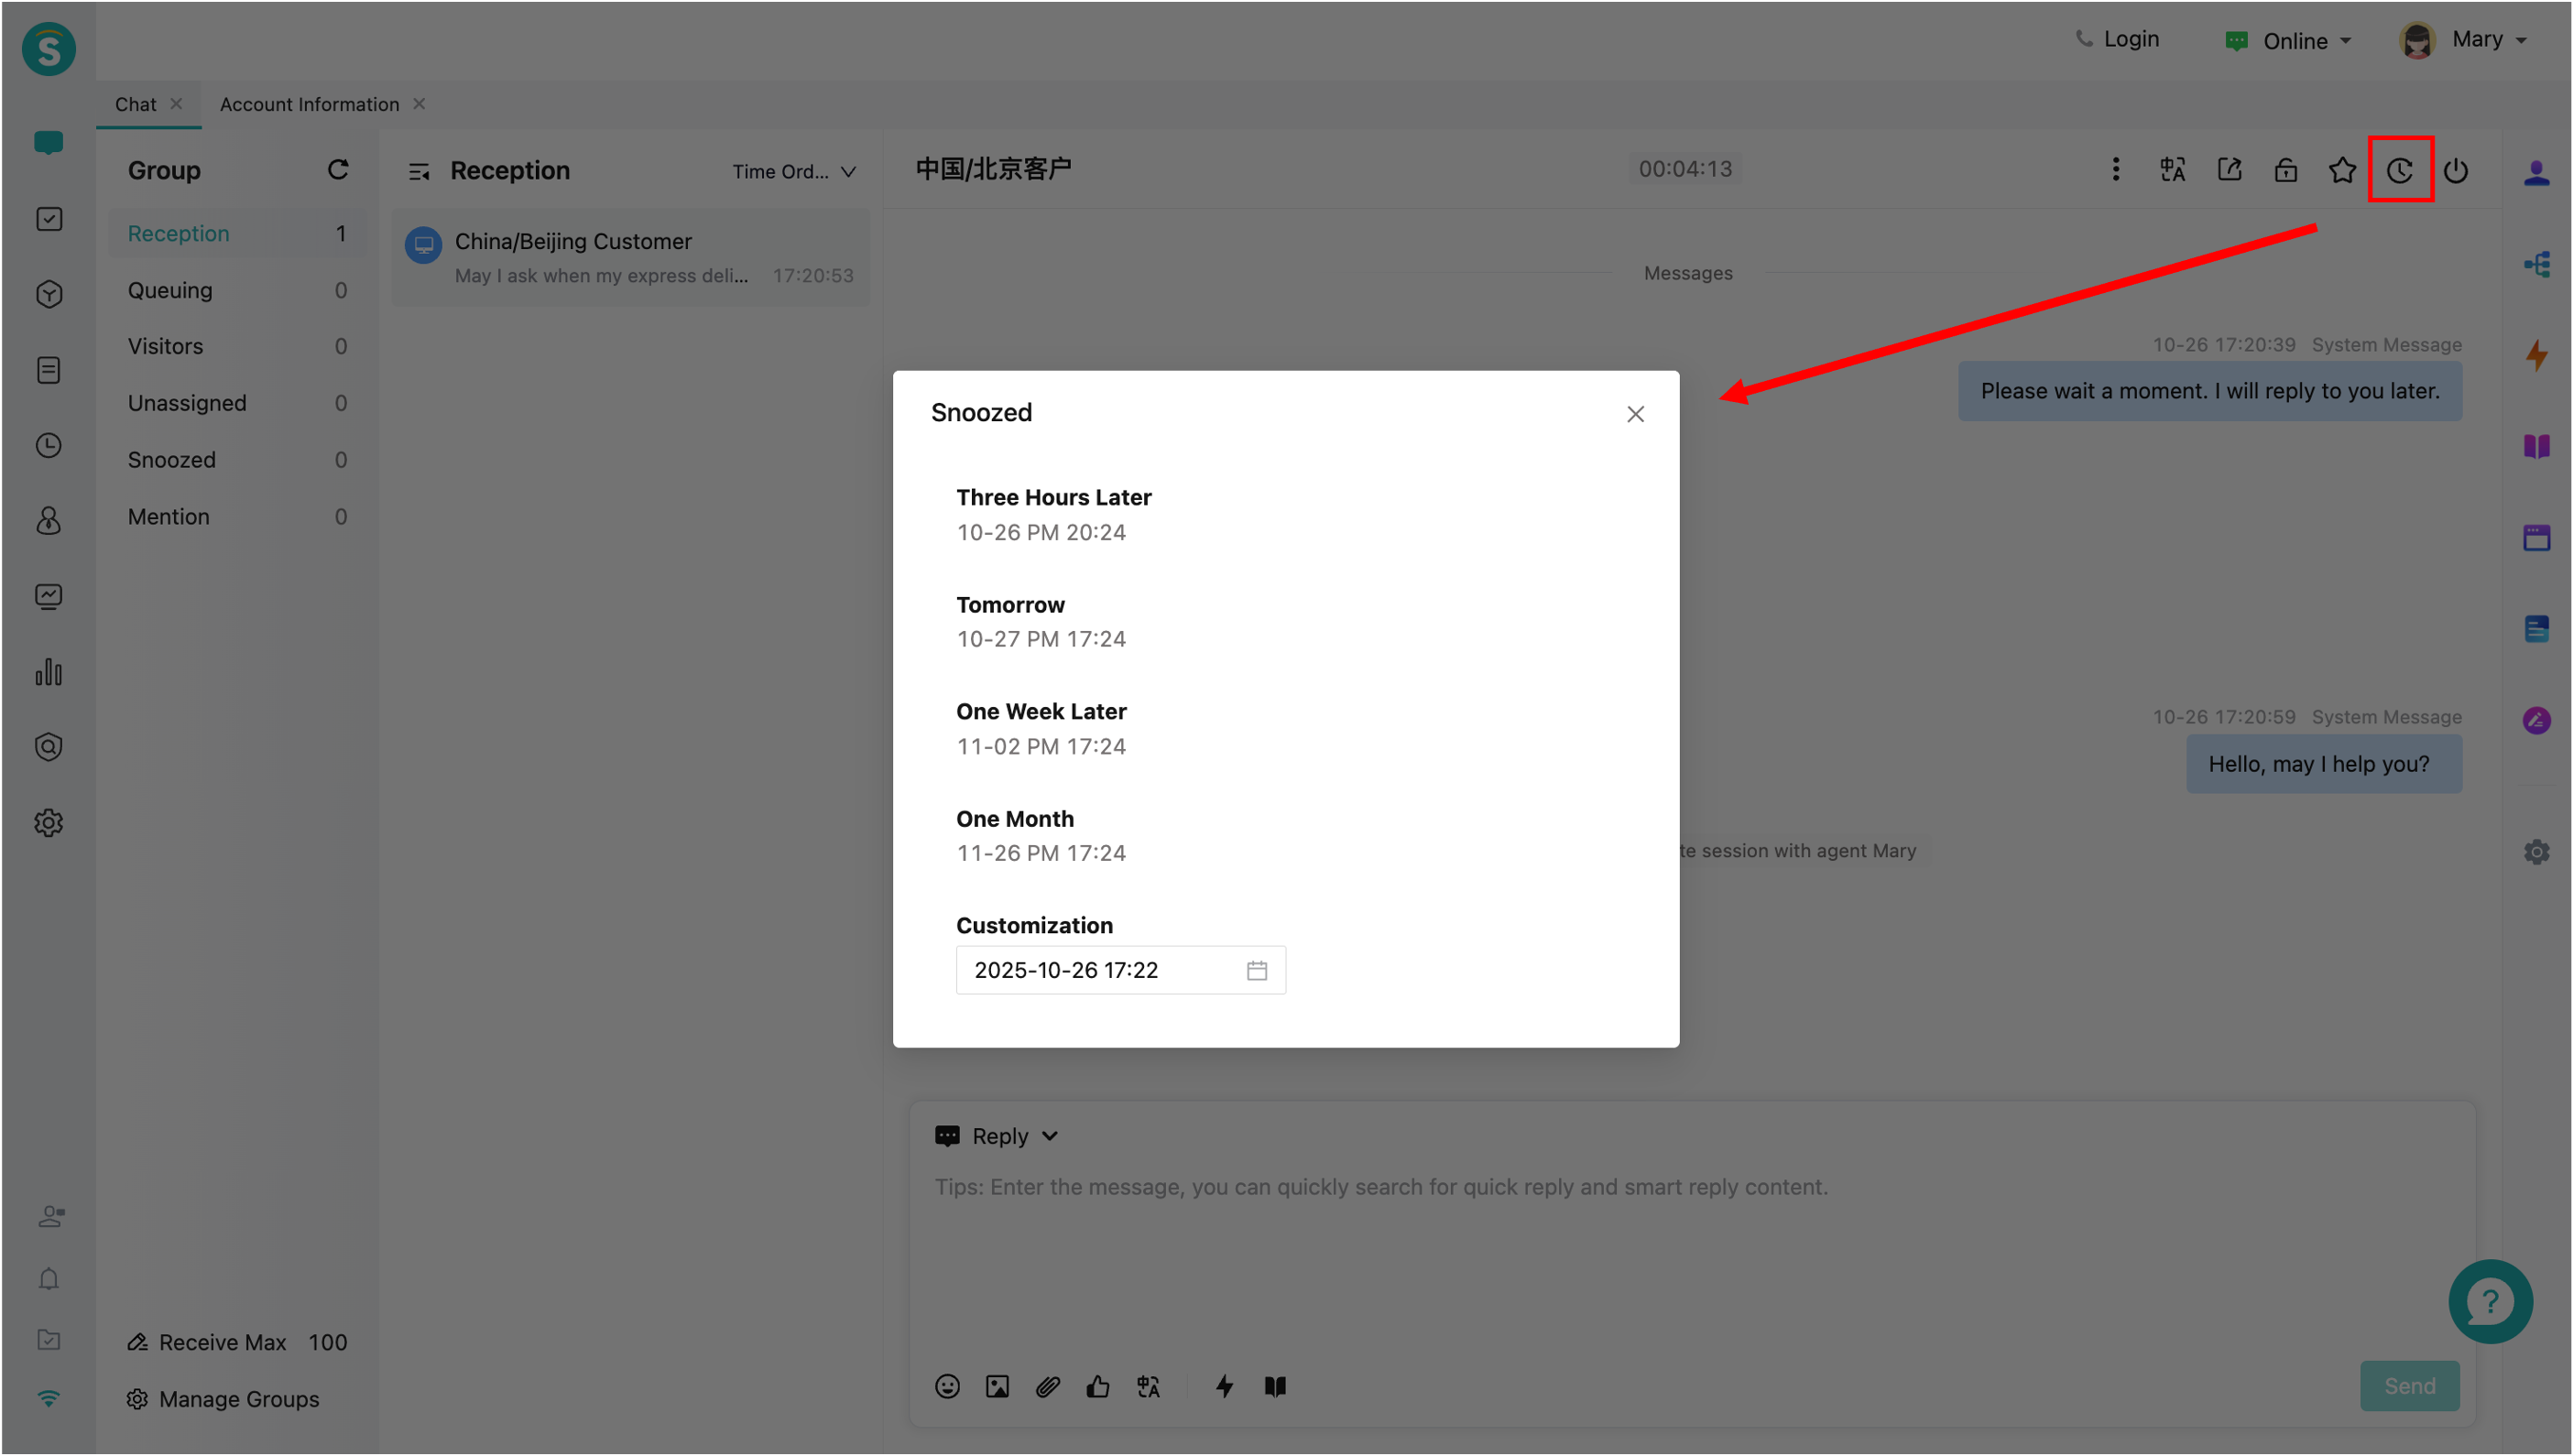
Task: Click the end session power icon
Action: tap(2455, 171)
